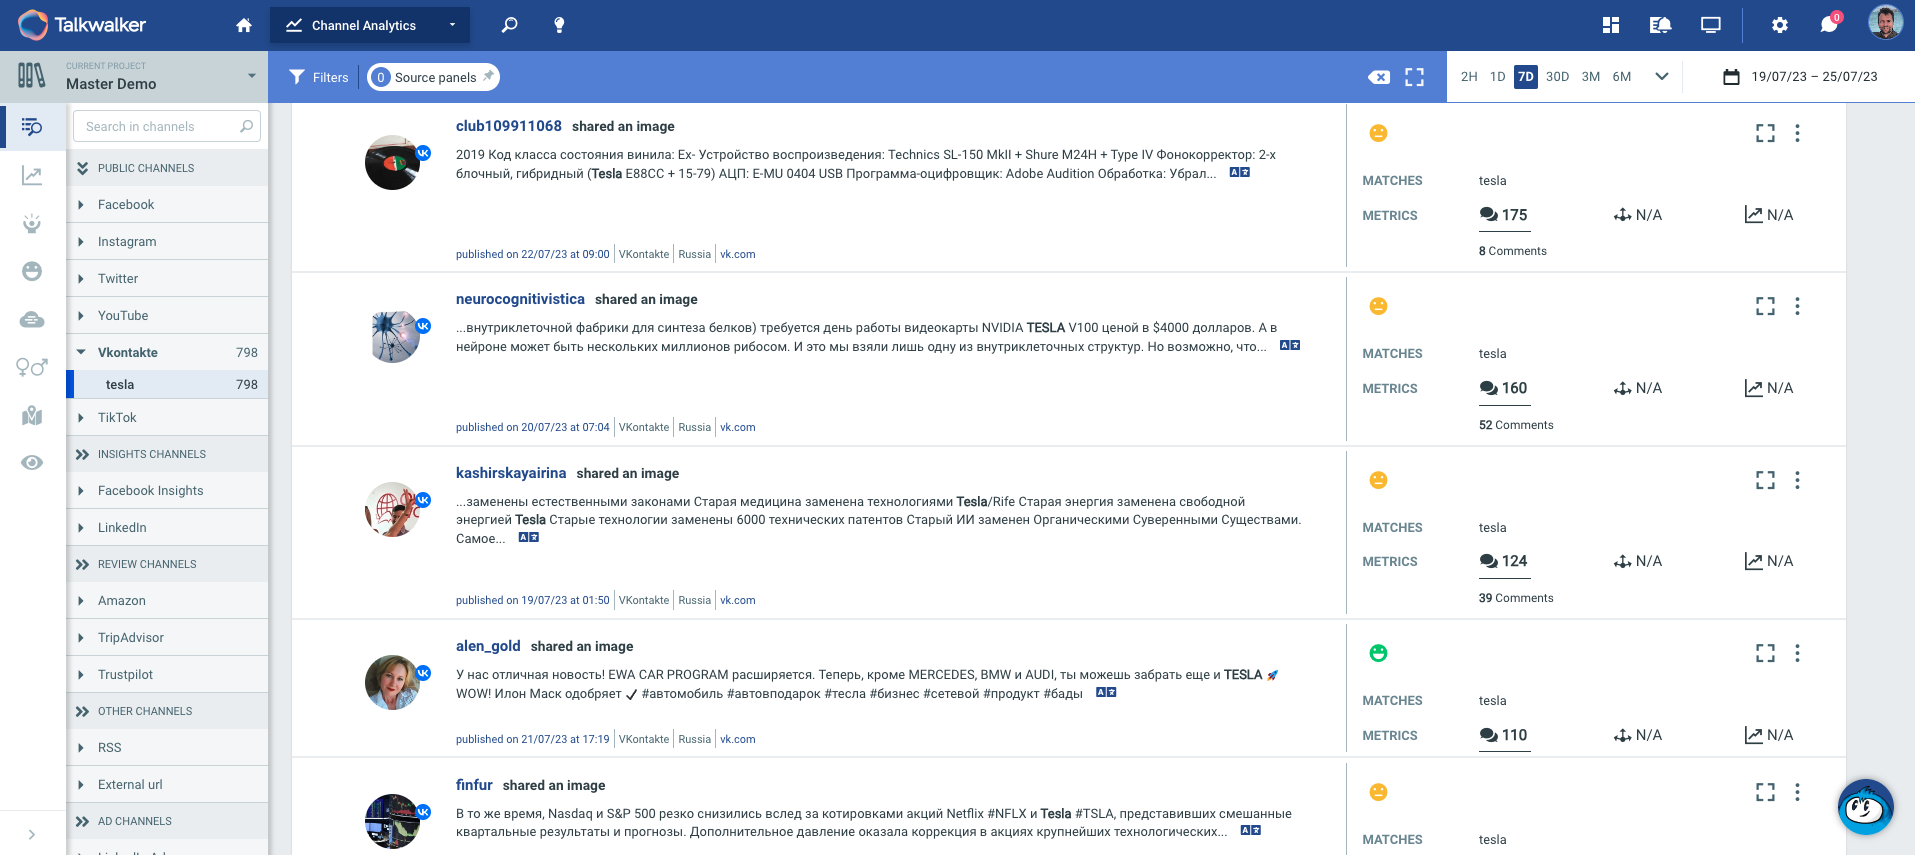Open the search magnifier in top bar
Viewport: 1915px width, 855px height.
click(510, 25)
